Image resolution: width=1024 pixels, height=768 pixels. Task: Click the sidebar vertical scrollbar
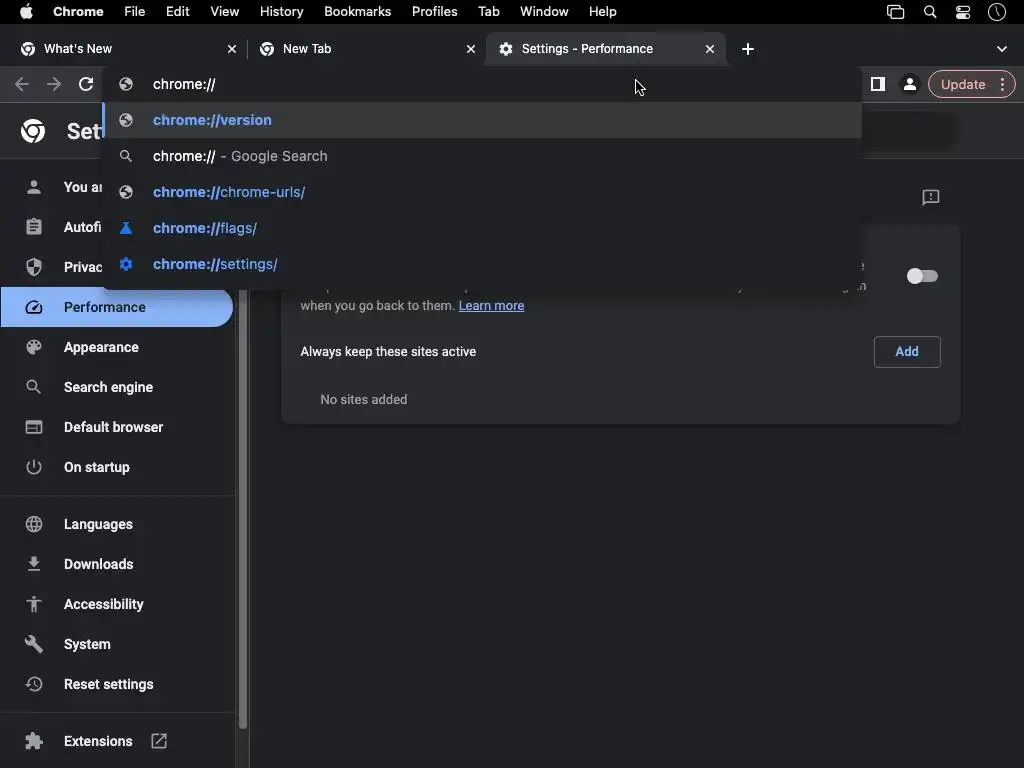[x=243, y=509]
